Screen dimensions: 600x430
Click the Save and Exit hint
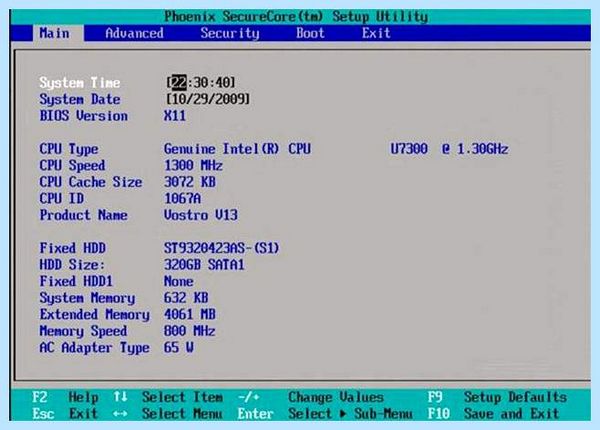click(x=512, y=414)
